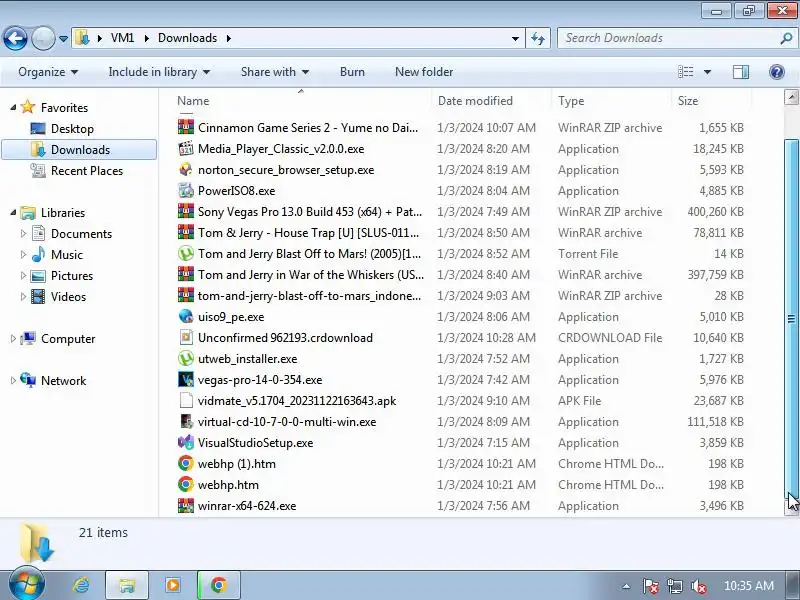Expand the Documents library
The height and width of the screenshot is (600, 800).
tap(23, 233)
